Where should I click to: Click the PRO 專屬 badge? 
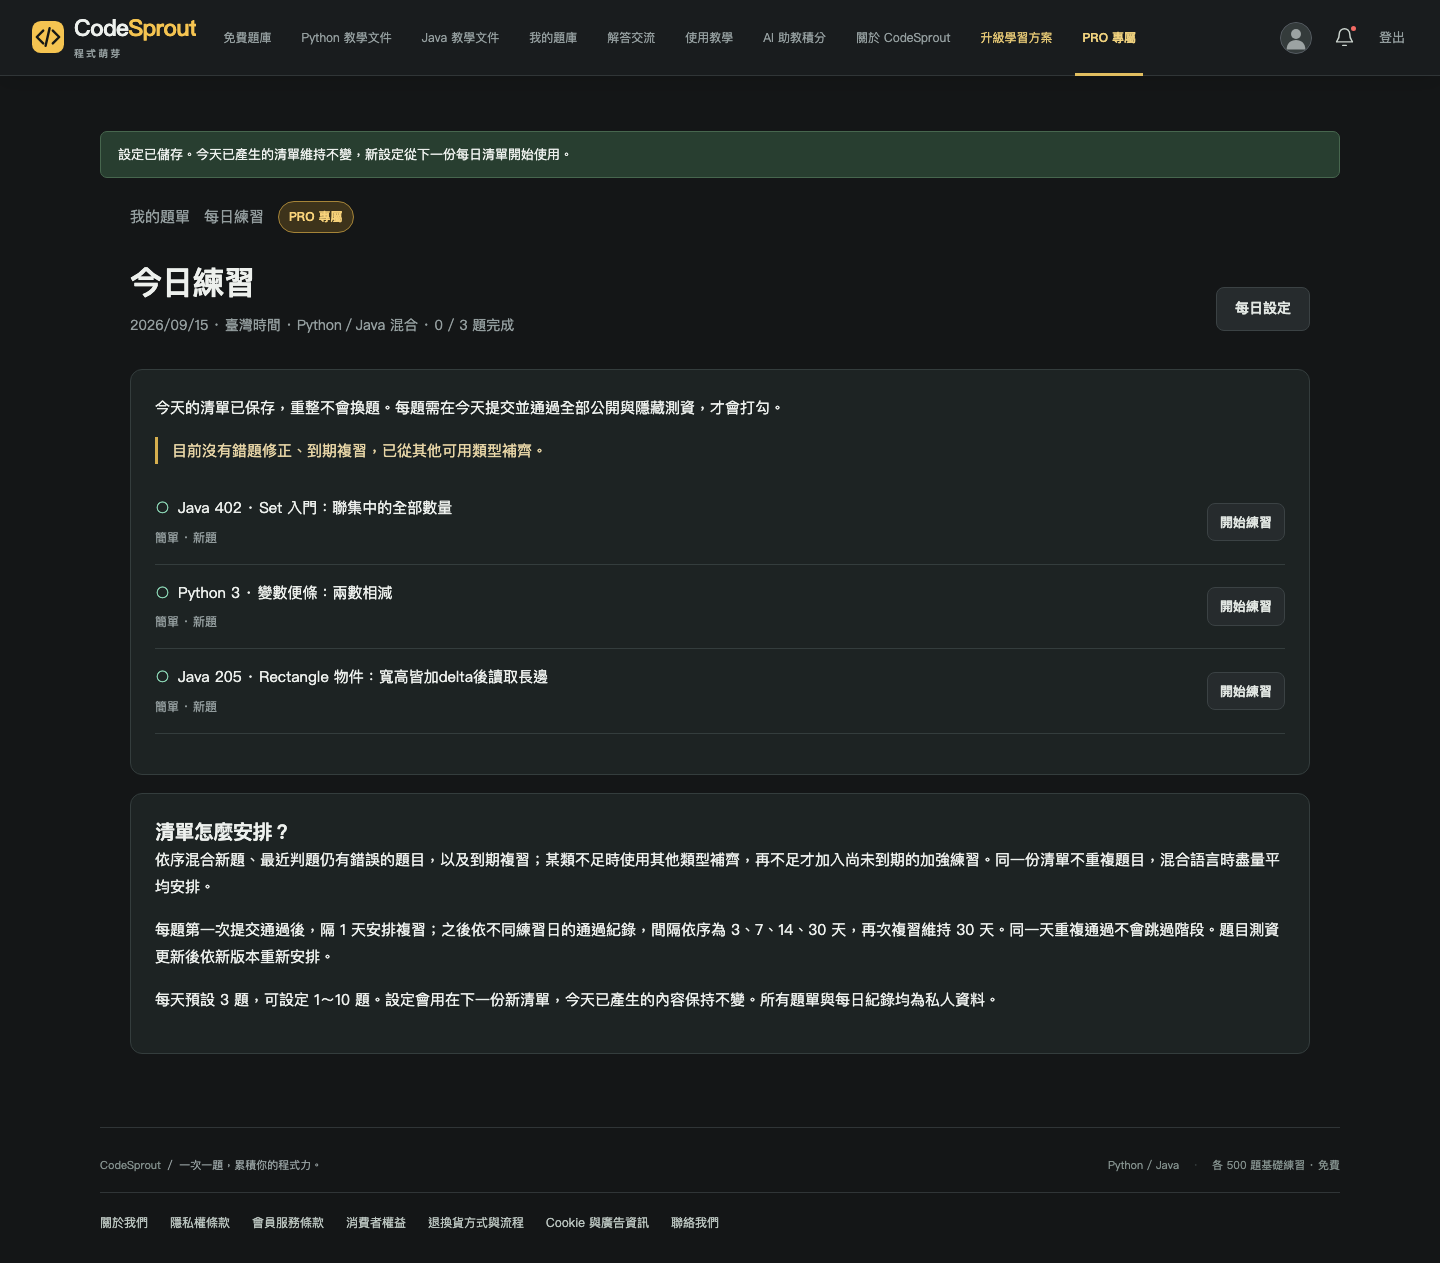coord(315,217)
